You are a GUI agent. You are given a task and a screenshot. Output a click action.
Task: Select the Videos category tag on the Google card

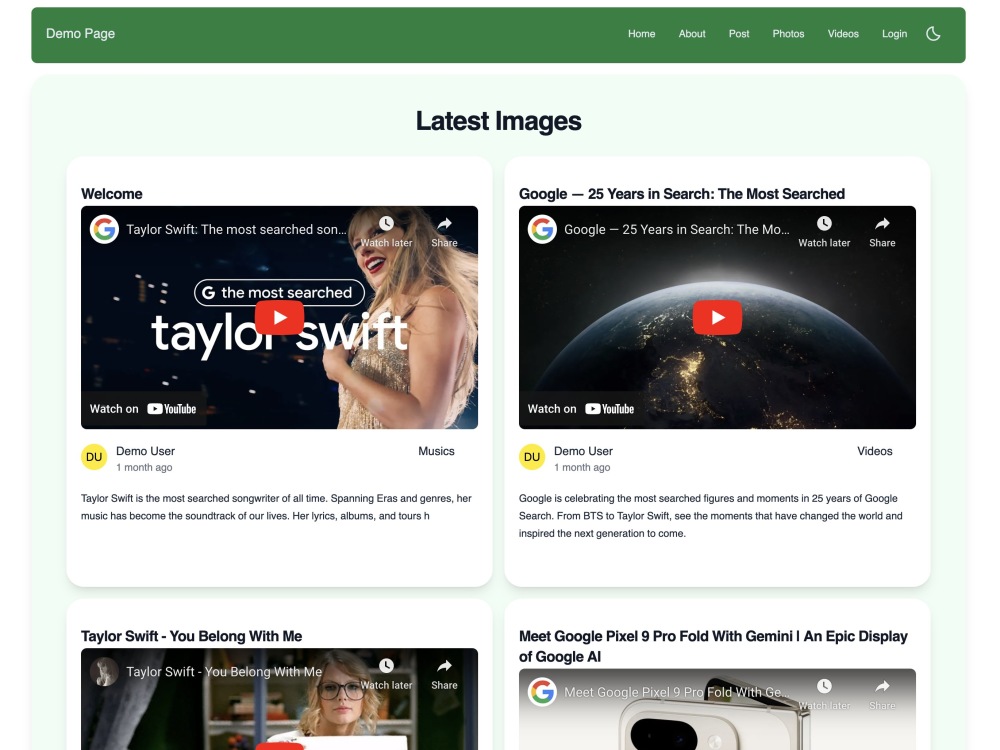pyautogui.click(x=874, y=451)
